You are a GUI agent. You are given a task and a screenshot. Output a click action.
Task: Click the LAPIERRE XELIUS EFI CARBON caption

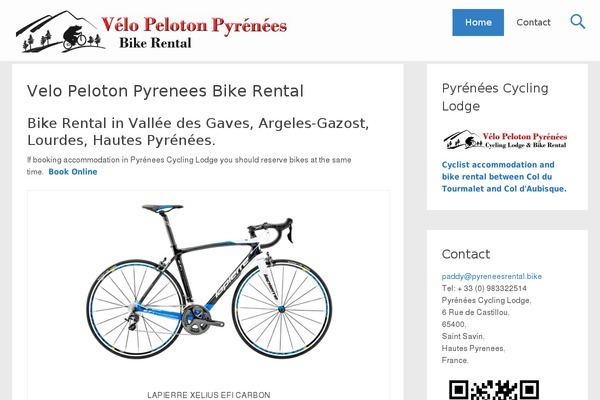(208, 394)
